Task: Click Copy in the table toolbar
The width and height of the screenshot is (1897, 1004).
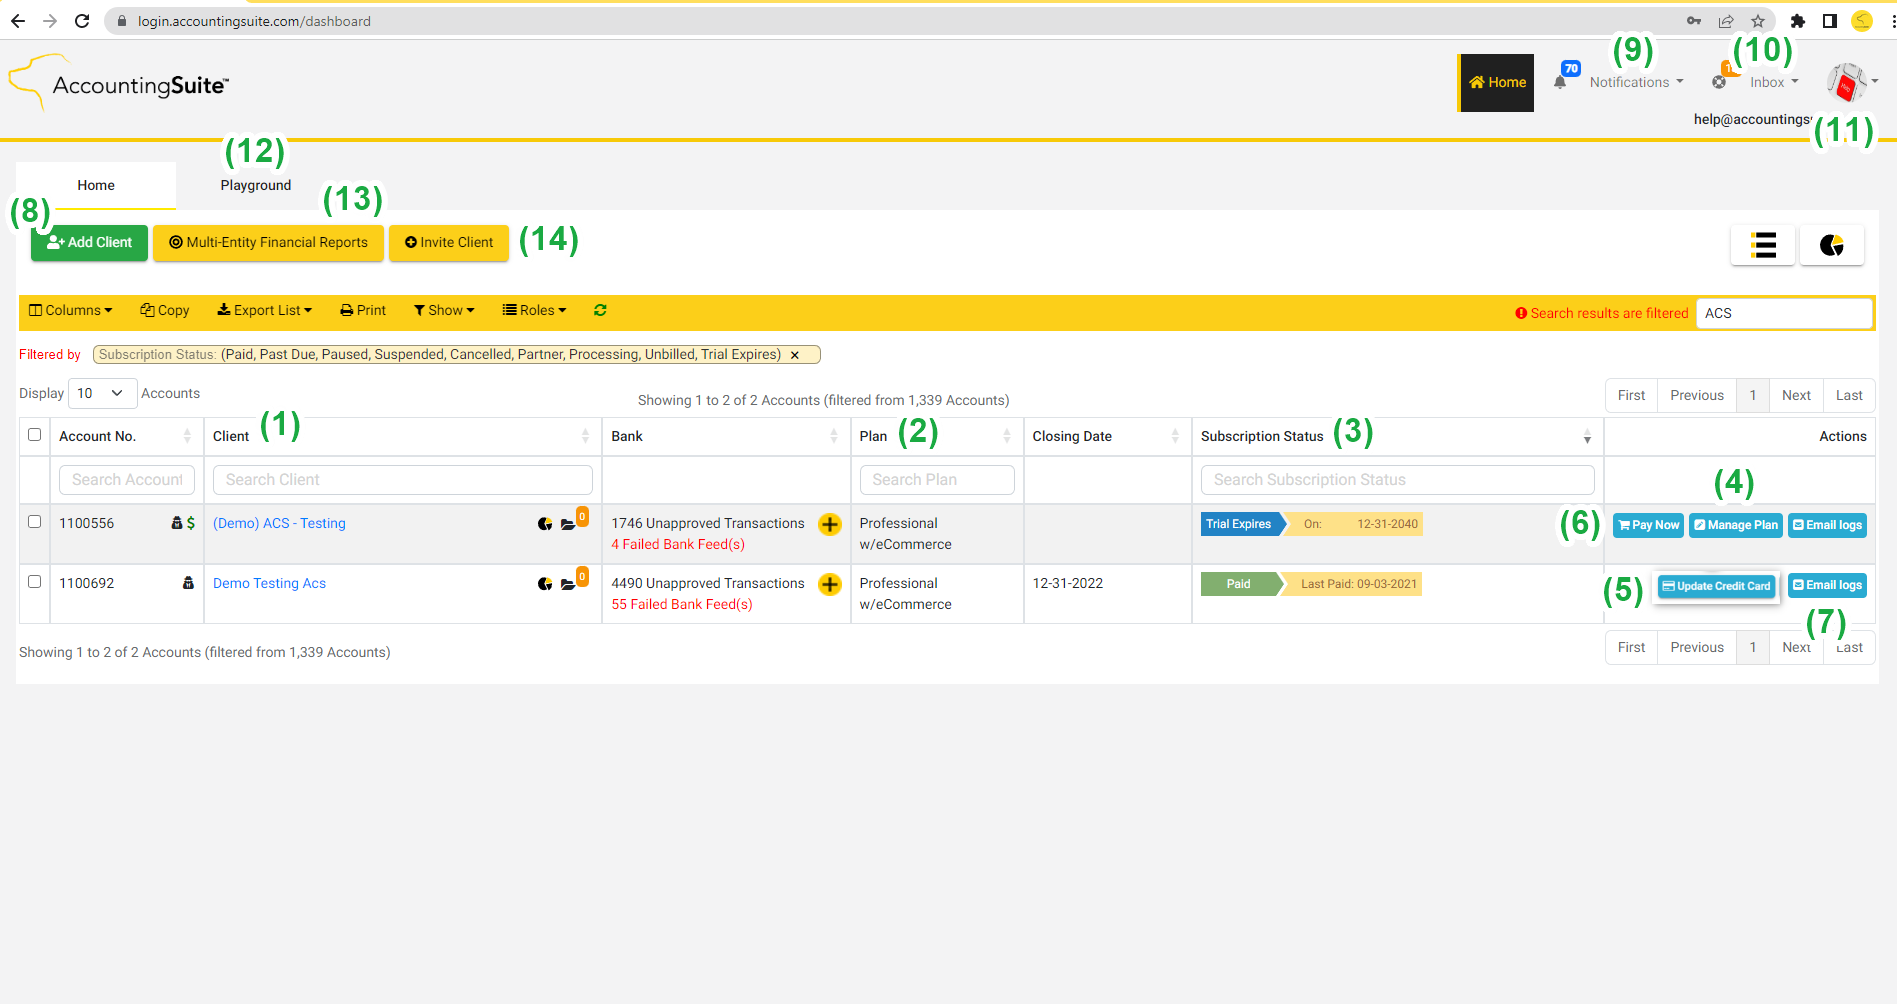Action: (165, 310)
